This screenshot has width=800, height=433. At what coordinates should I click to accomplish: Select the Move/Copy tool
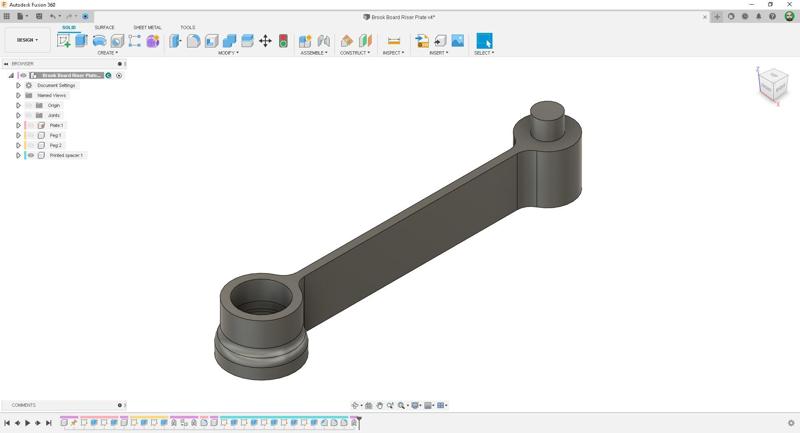pyautogui.click(x=265, y=41)
